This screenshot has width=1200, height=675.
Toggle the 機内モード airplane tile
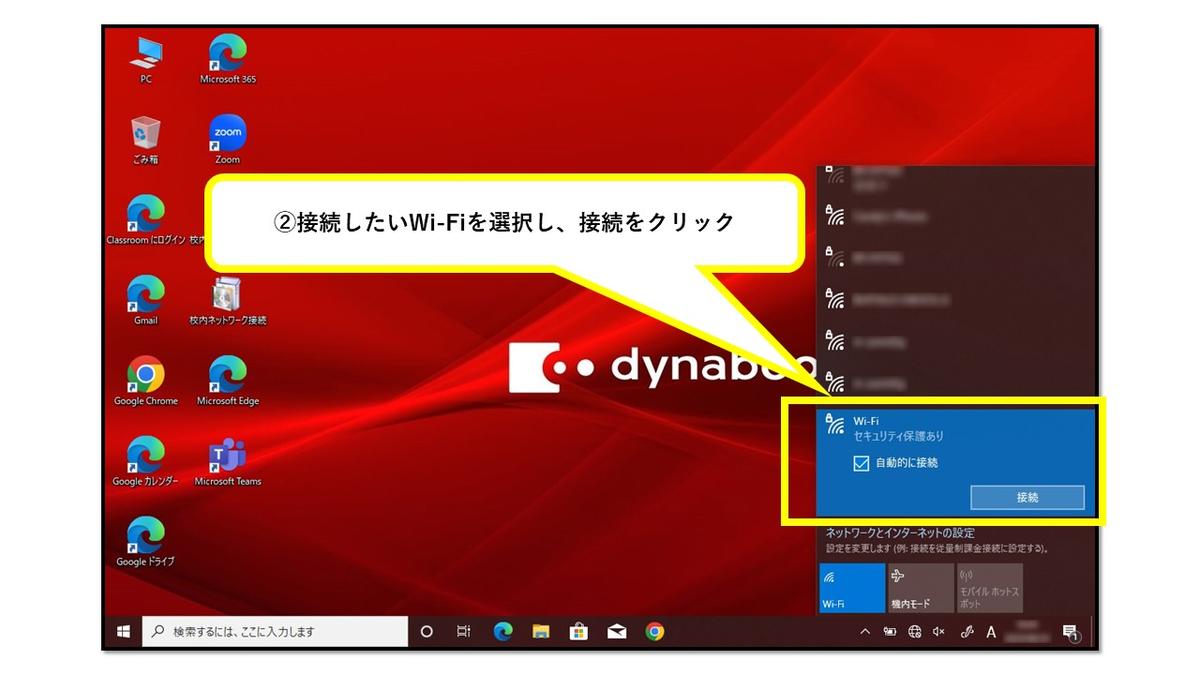click(x=921, y=588)
